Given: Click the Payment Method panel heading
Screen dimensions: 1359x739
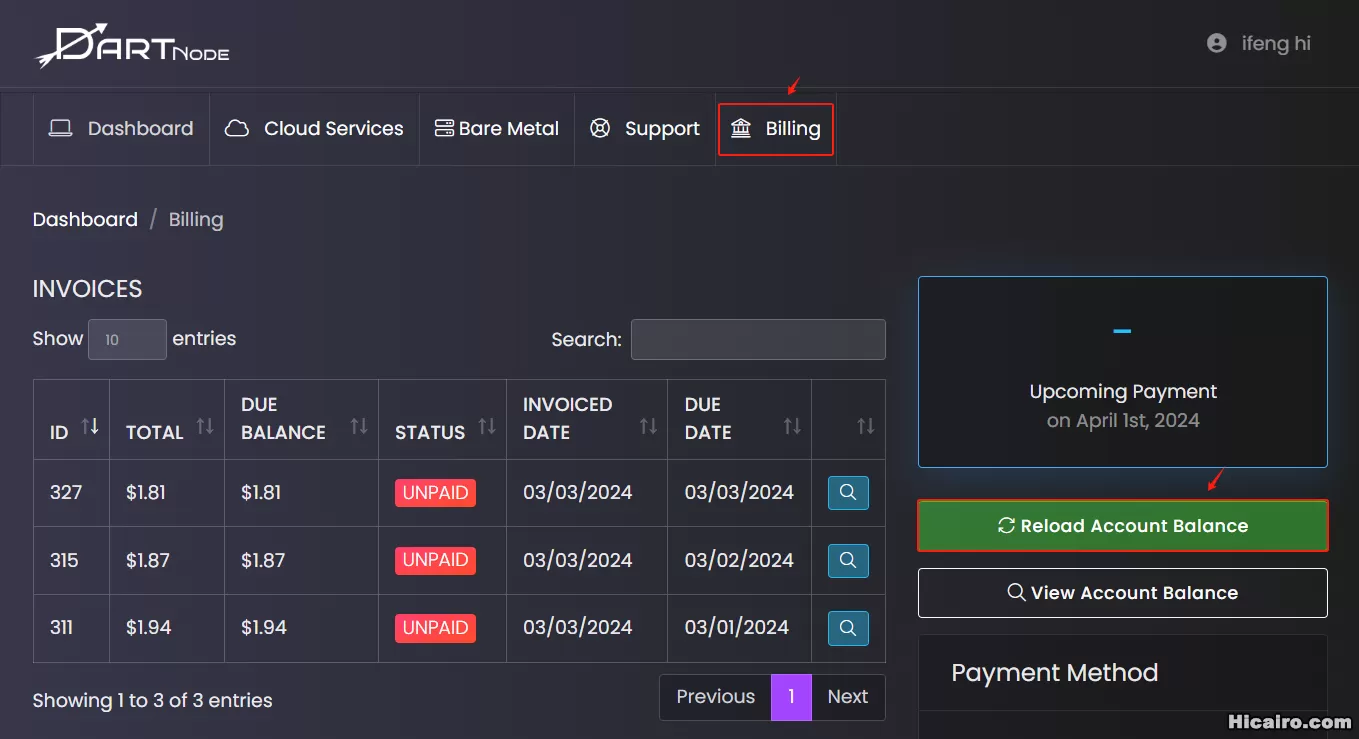Looking at the screenshot, I should coord(1054,673).
